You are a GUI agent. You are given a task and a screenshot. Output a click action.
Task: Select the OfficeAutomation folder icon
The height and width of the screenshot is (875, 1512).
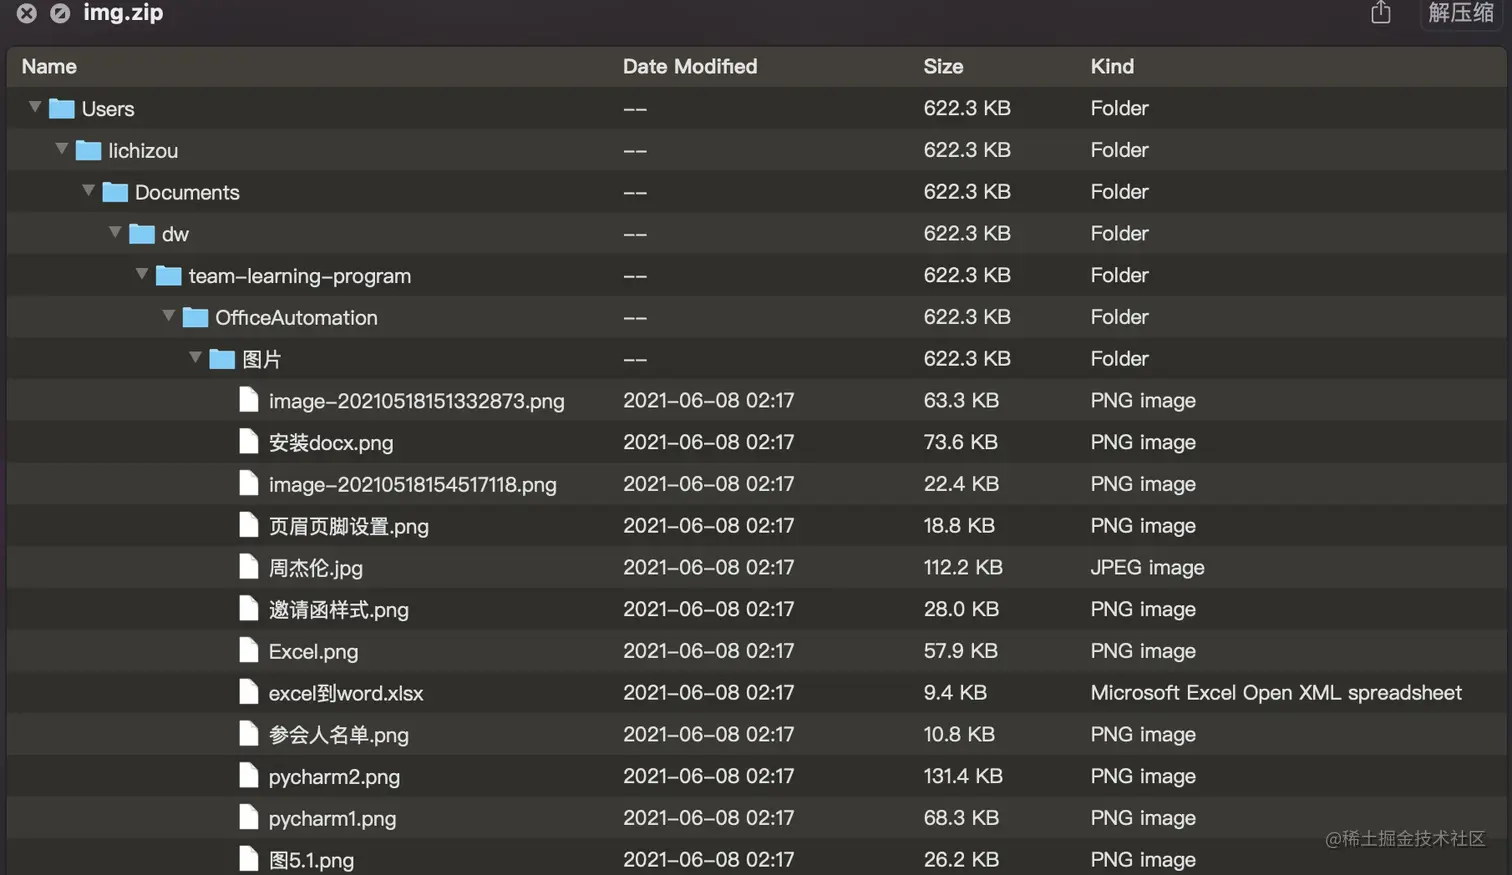point(196,318)
